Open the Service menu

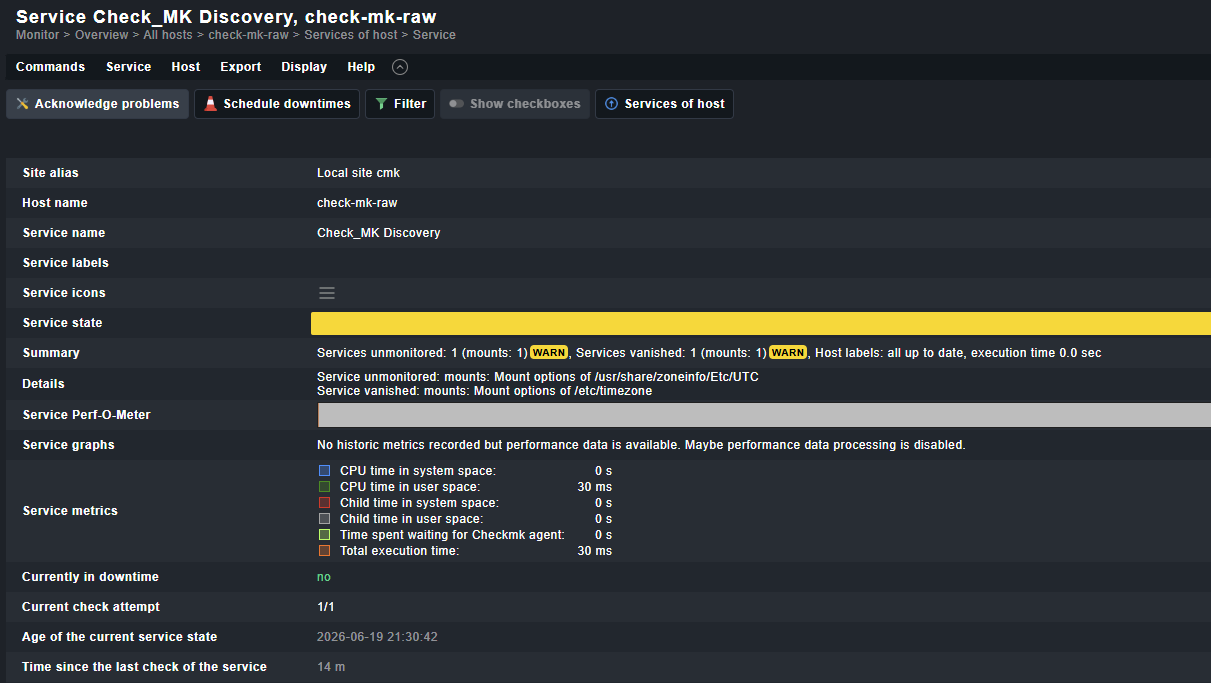coord(128,67)
